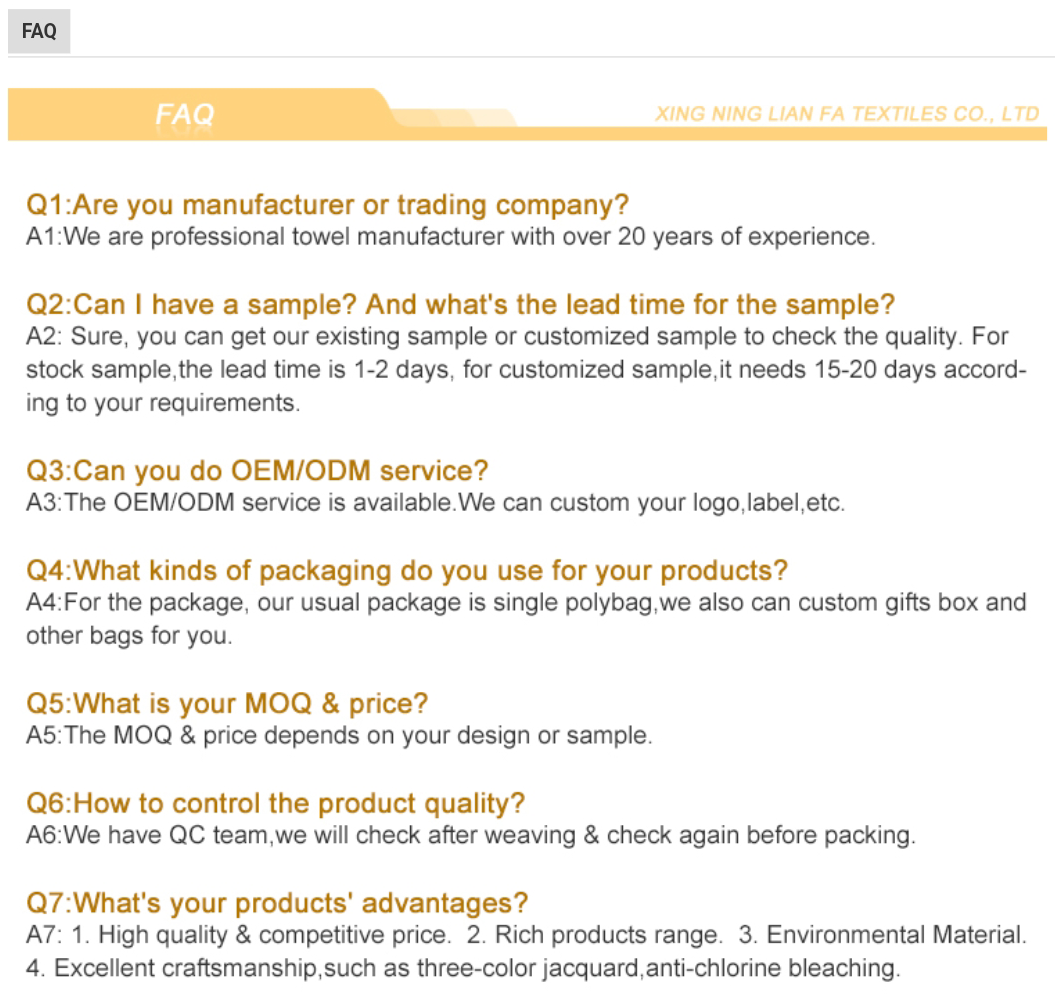Click answer A1 about professional towel manufacturer
This screenshot has width=1055, height=1007.
[450, 237]
